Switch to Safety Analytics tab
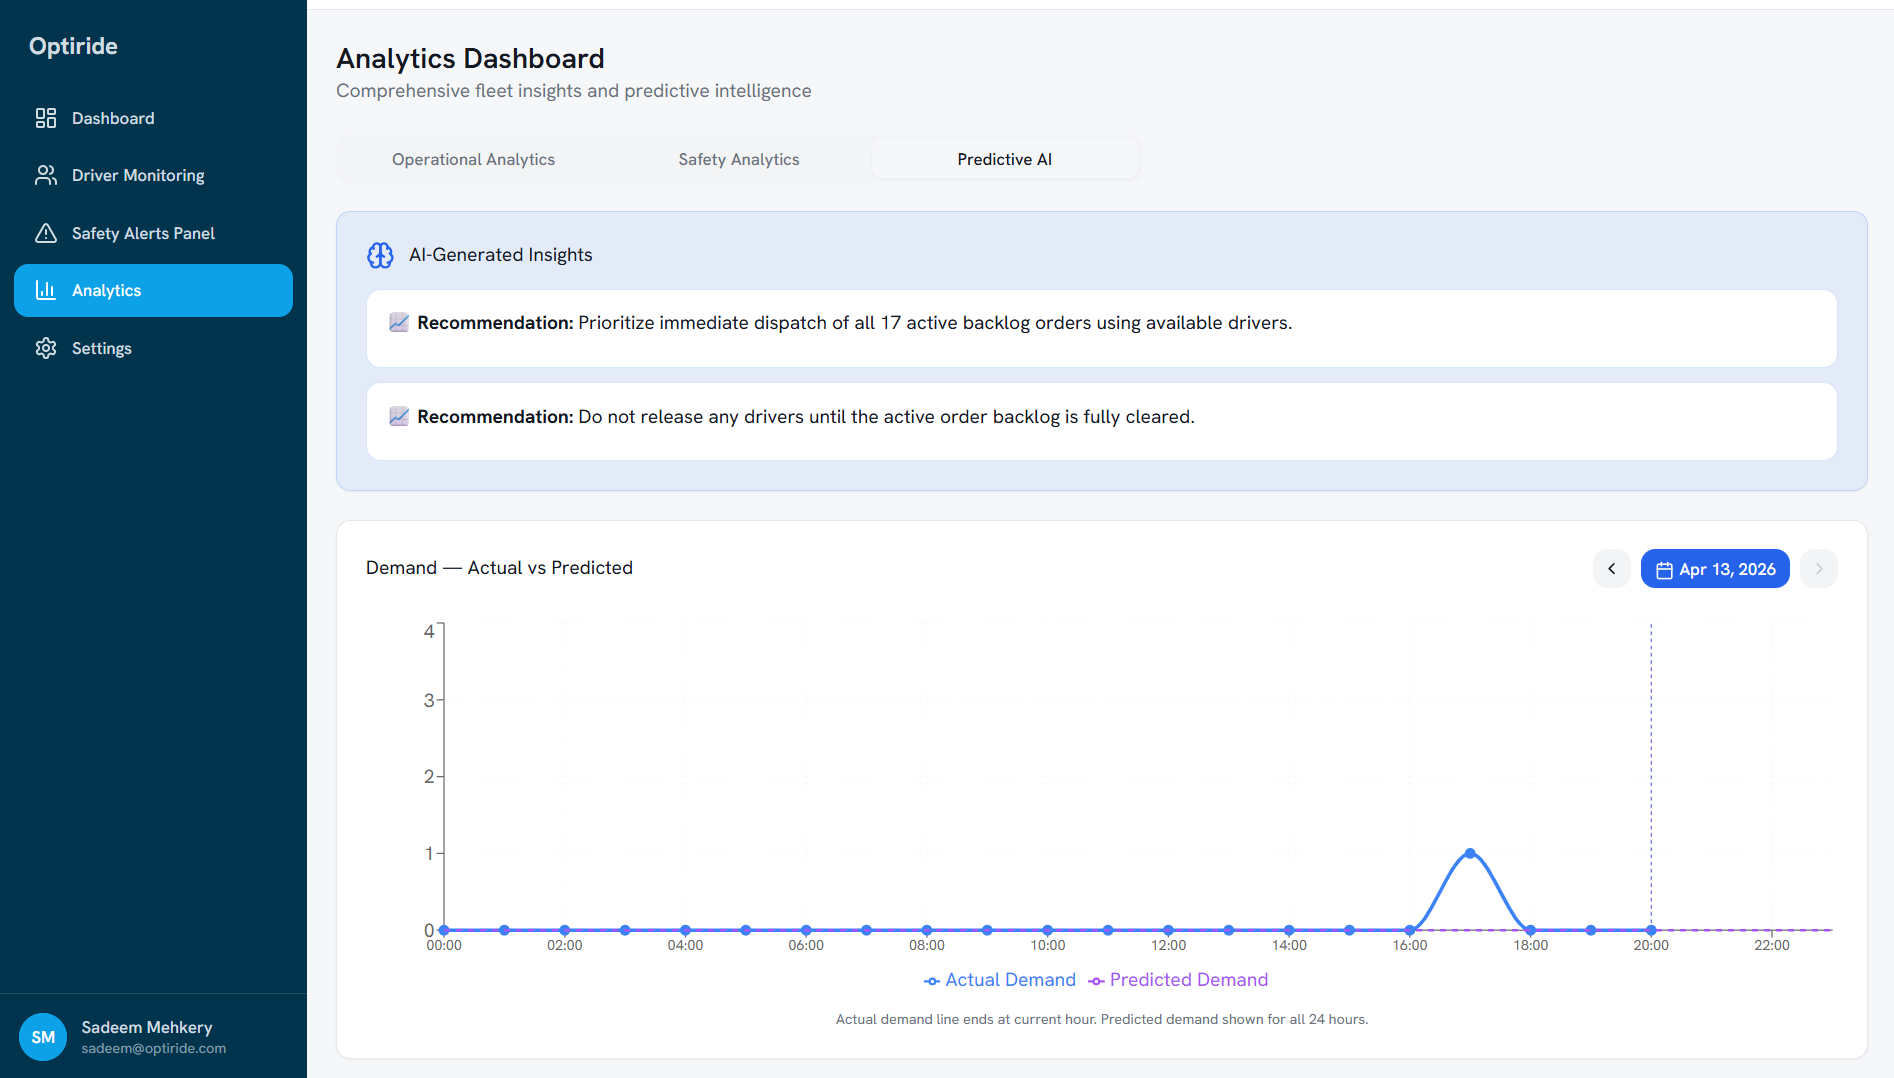This screenshot has width=1894, height=1078. click(x=739, y=159)
